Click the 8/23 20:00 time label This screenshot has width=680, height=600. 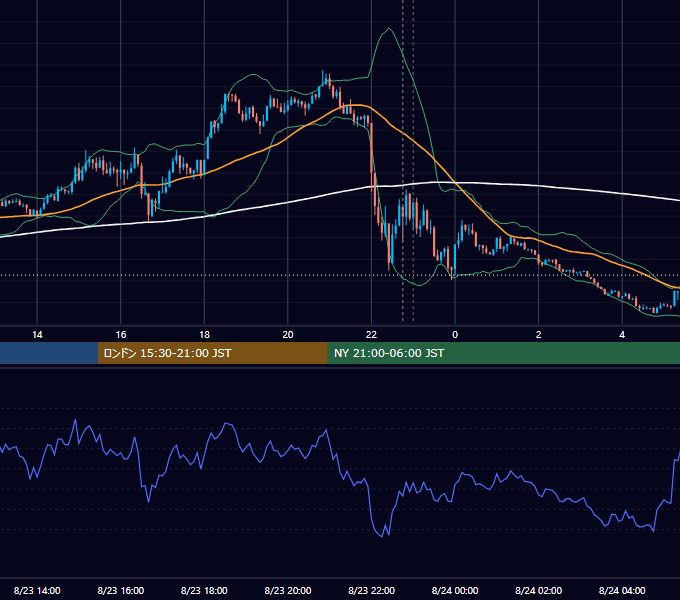point(288,590)
